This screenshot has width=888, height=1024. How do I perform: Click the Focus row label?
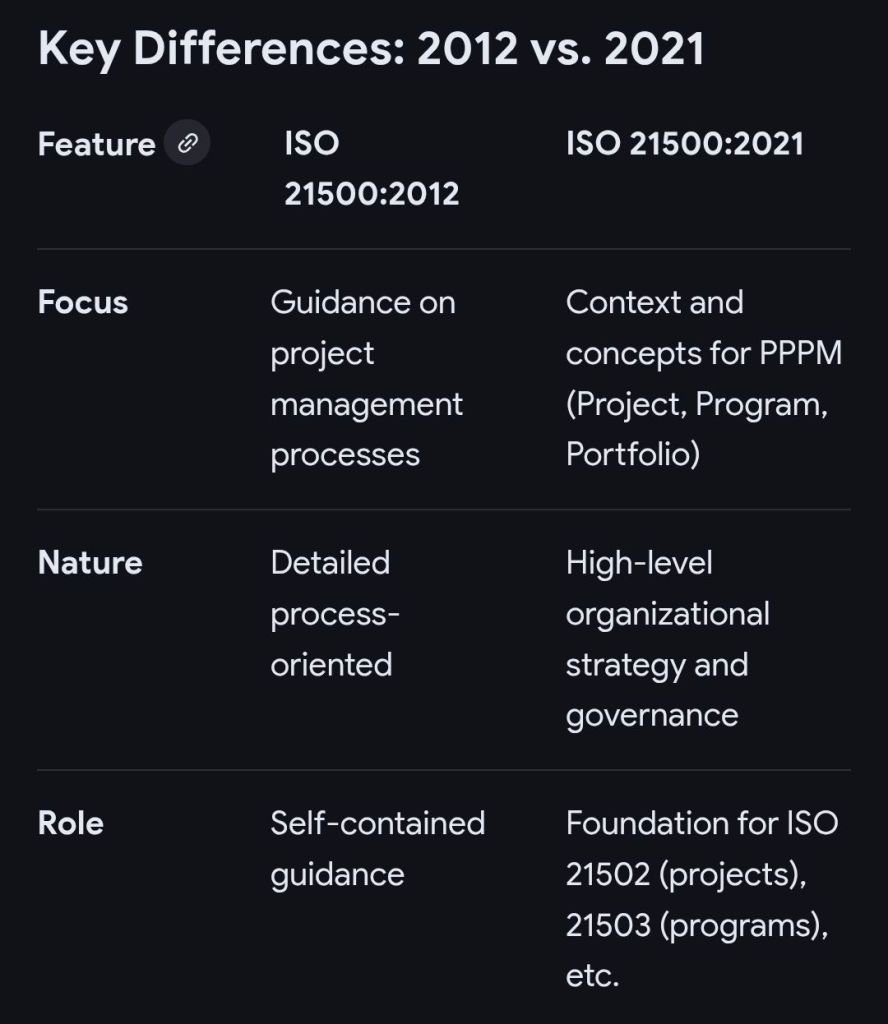click(83, 302)
